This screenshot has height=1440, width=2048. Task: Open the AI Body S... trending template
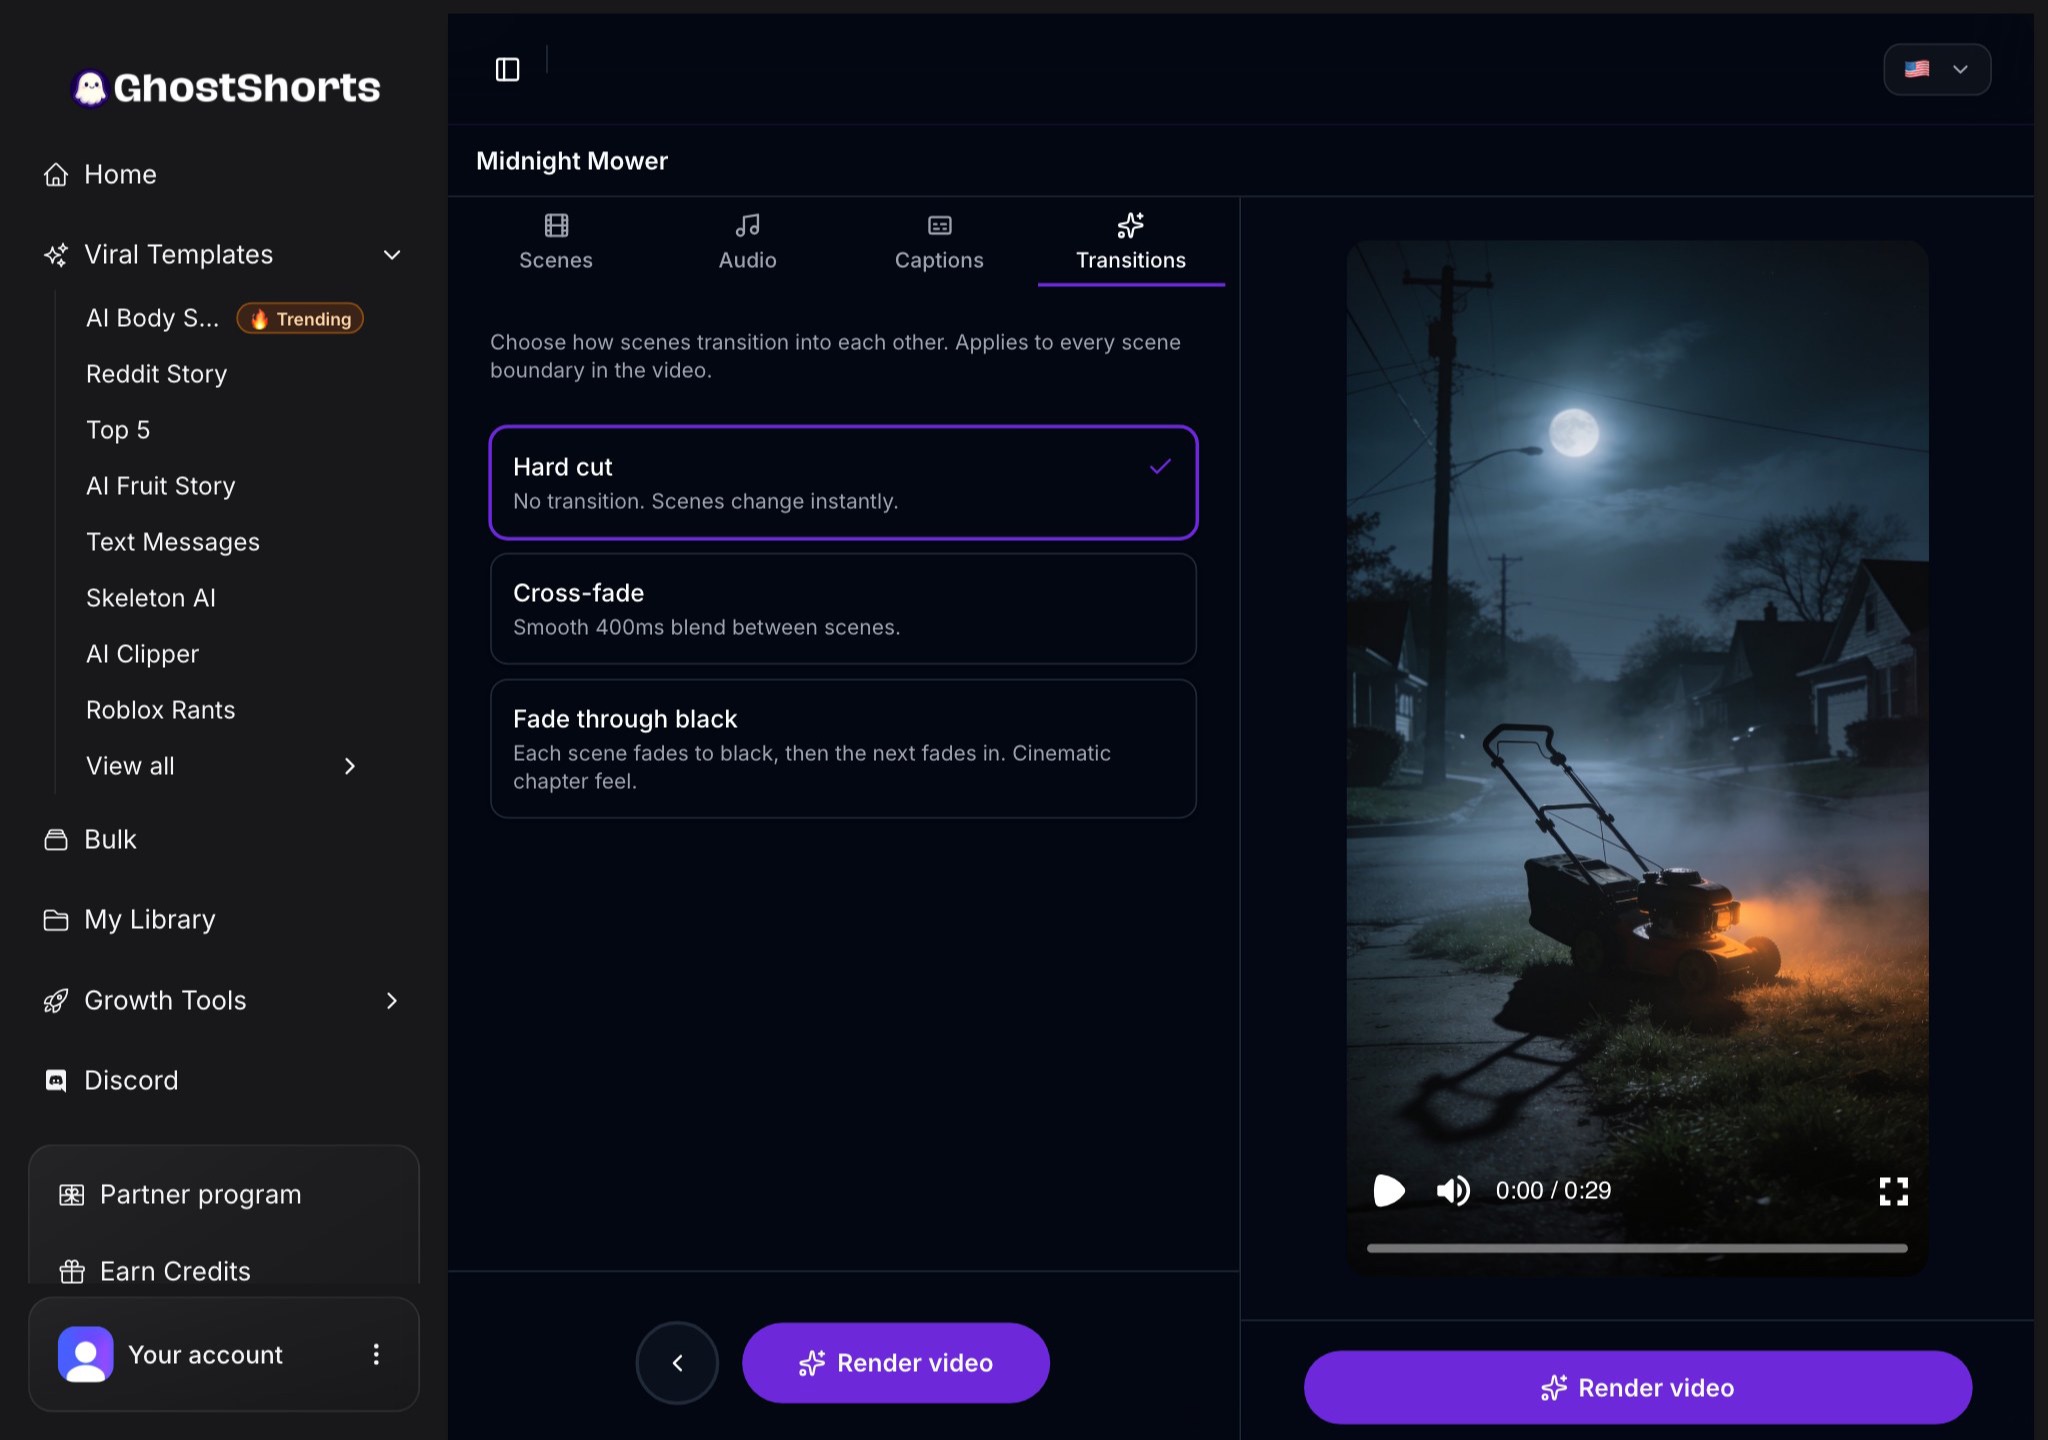(x=224, y=318)
